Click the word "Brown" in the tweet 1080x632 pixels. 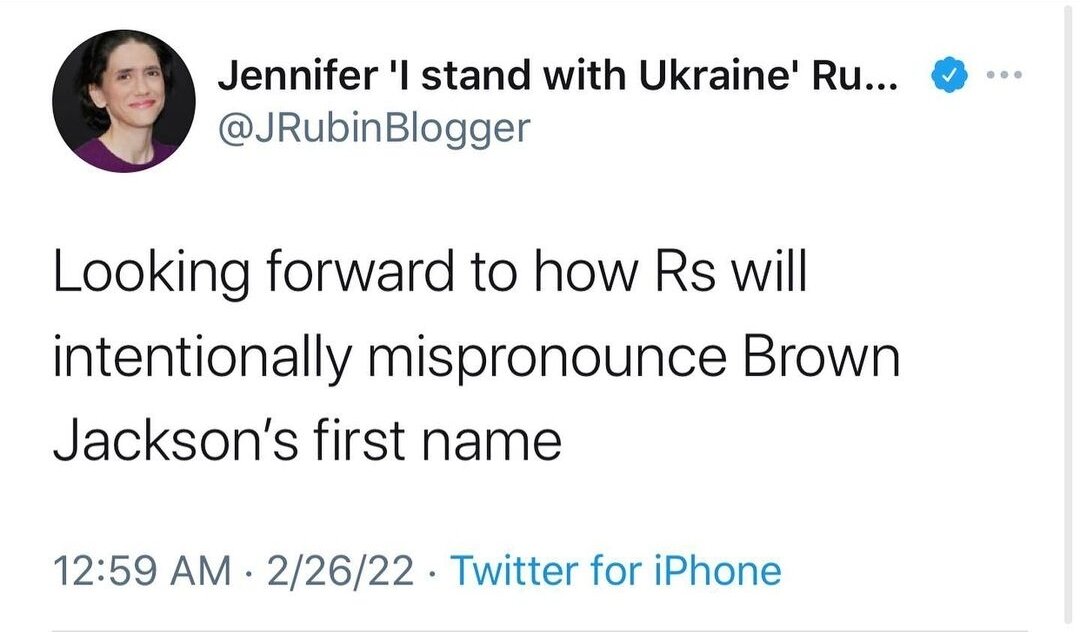(x=818, y=358)
